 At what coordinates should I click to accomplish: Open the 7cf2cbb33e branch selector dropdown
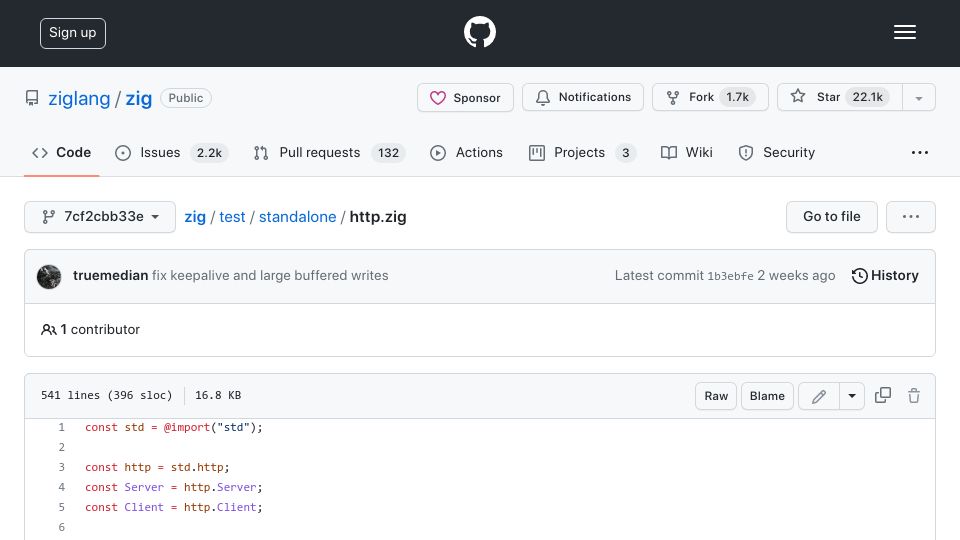click(x=100, y=217)
